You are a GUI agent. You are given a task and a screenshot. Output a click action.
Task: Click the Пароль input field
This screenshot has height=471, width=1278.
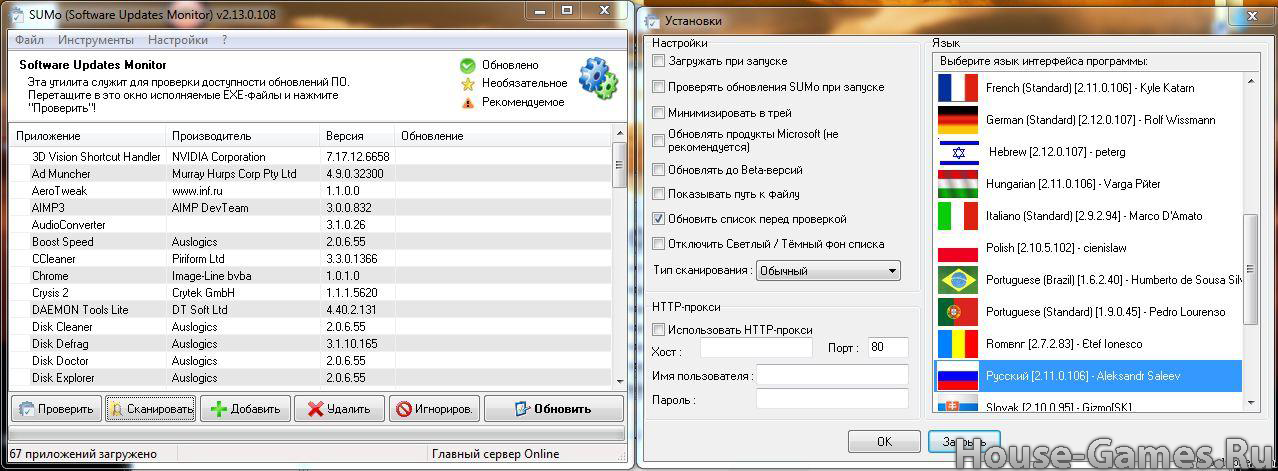click(x=832, y=399)
